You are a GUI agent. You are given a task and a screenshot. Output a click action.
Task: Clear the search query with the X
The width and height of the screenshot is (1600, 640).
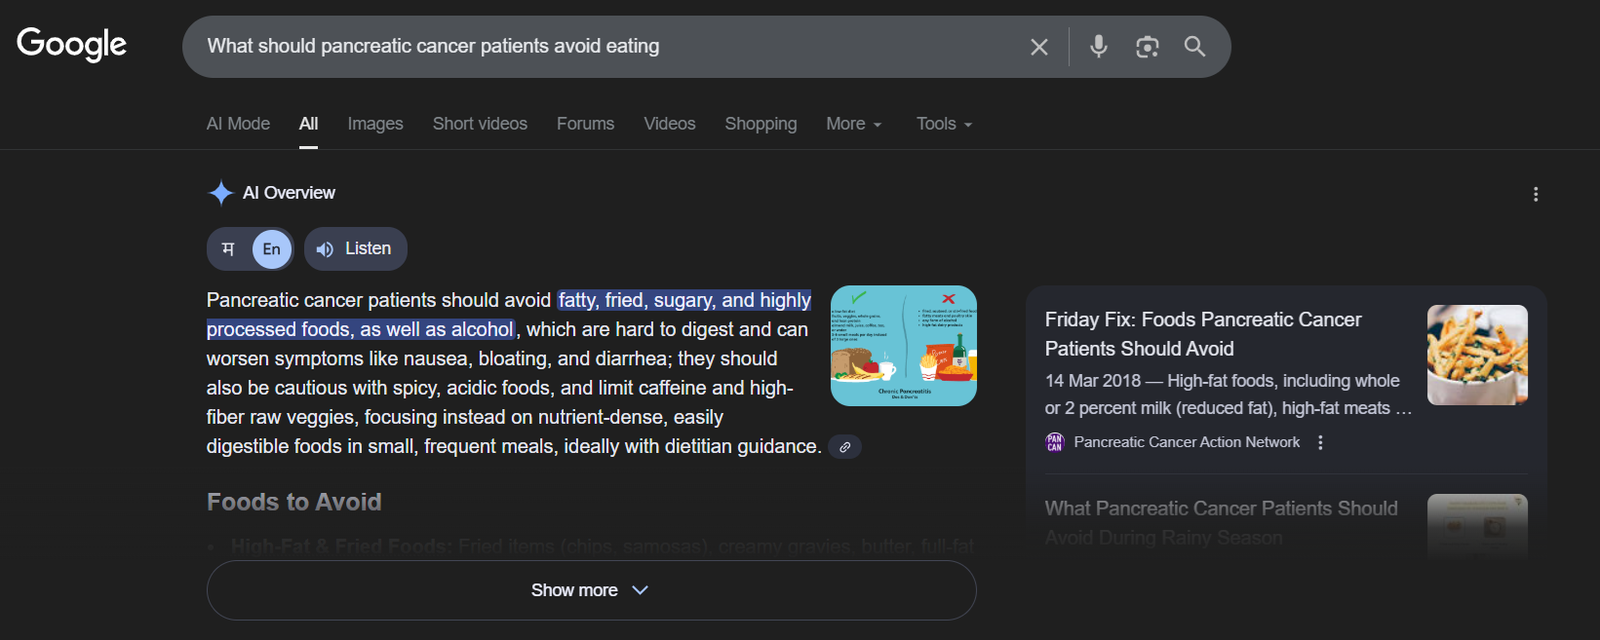click(x=1039, y=46)
